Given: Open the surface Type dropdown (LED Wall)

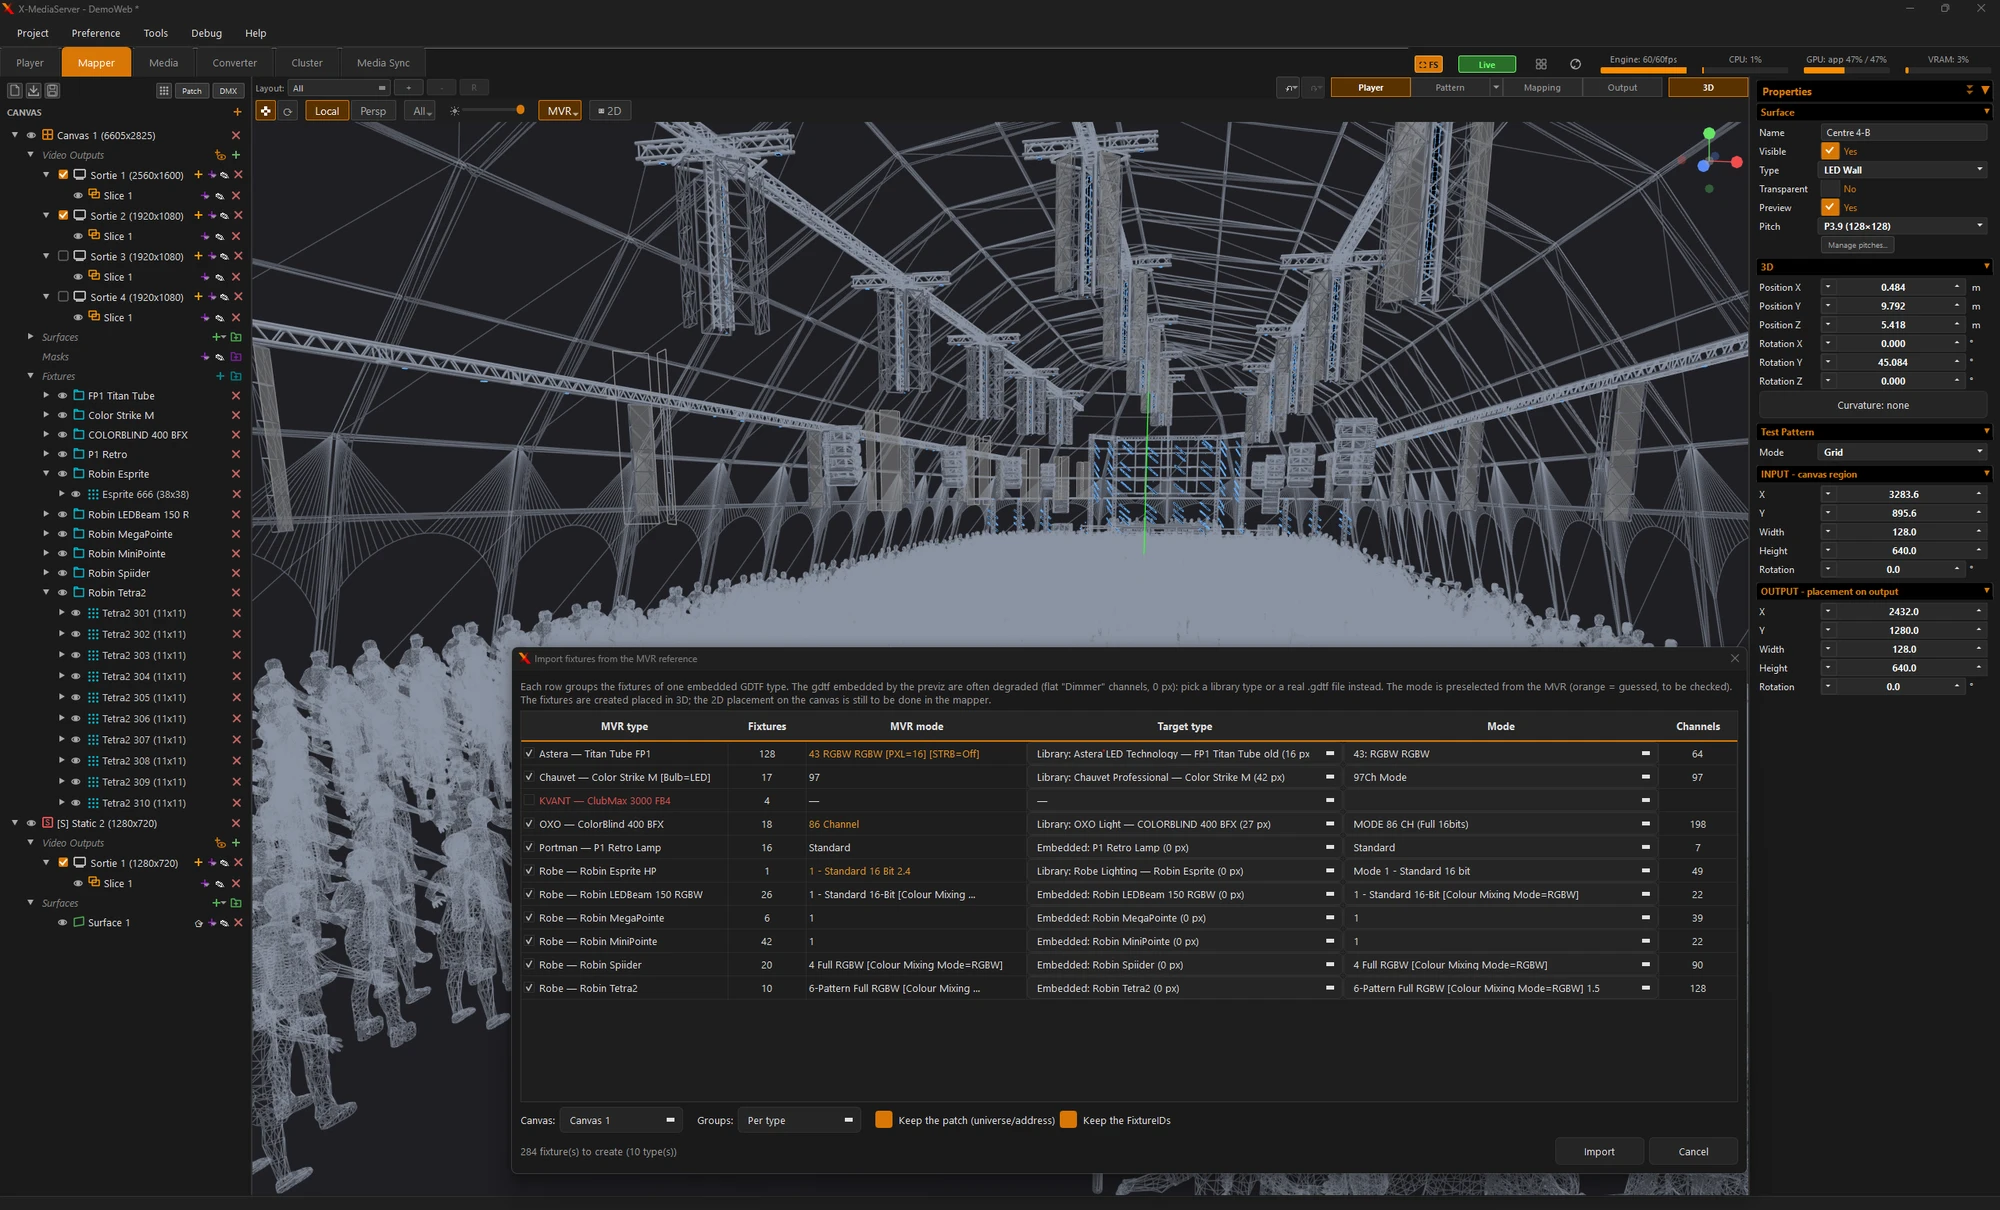Looking at the screenshot, I should pyautogui.click(x=1903, y=170).
